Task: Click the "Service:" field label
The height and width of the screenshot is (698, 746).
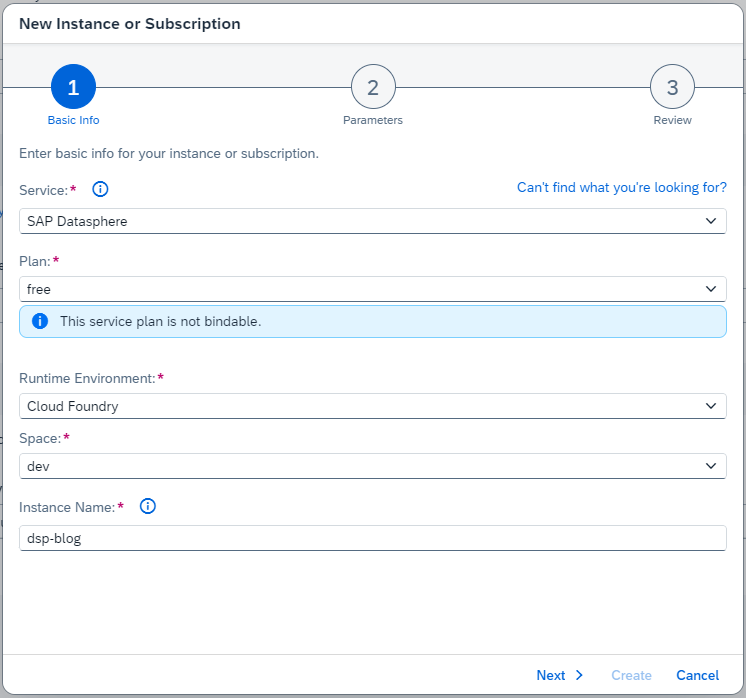Action: point(44,190)
